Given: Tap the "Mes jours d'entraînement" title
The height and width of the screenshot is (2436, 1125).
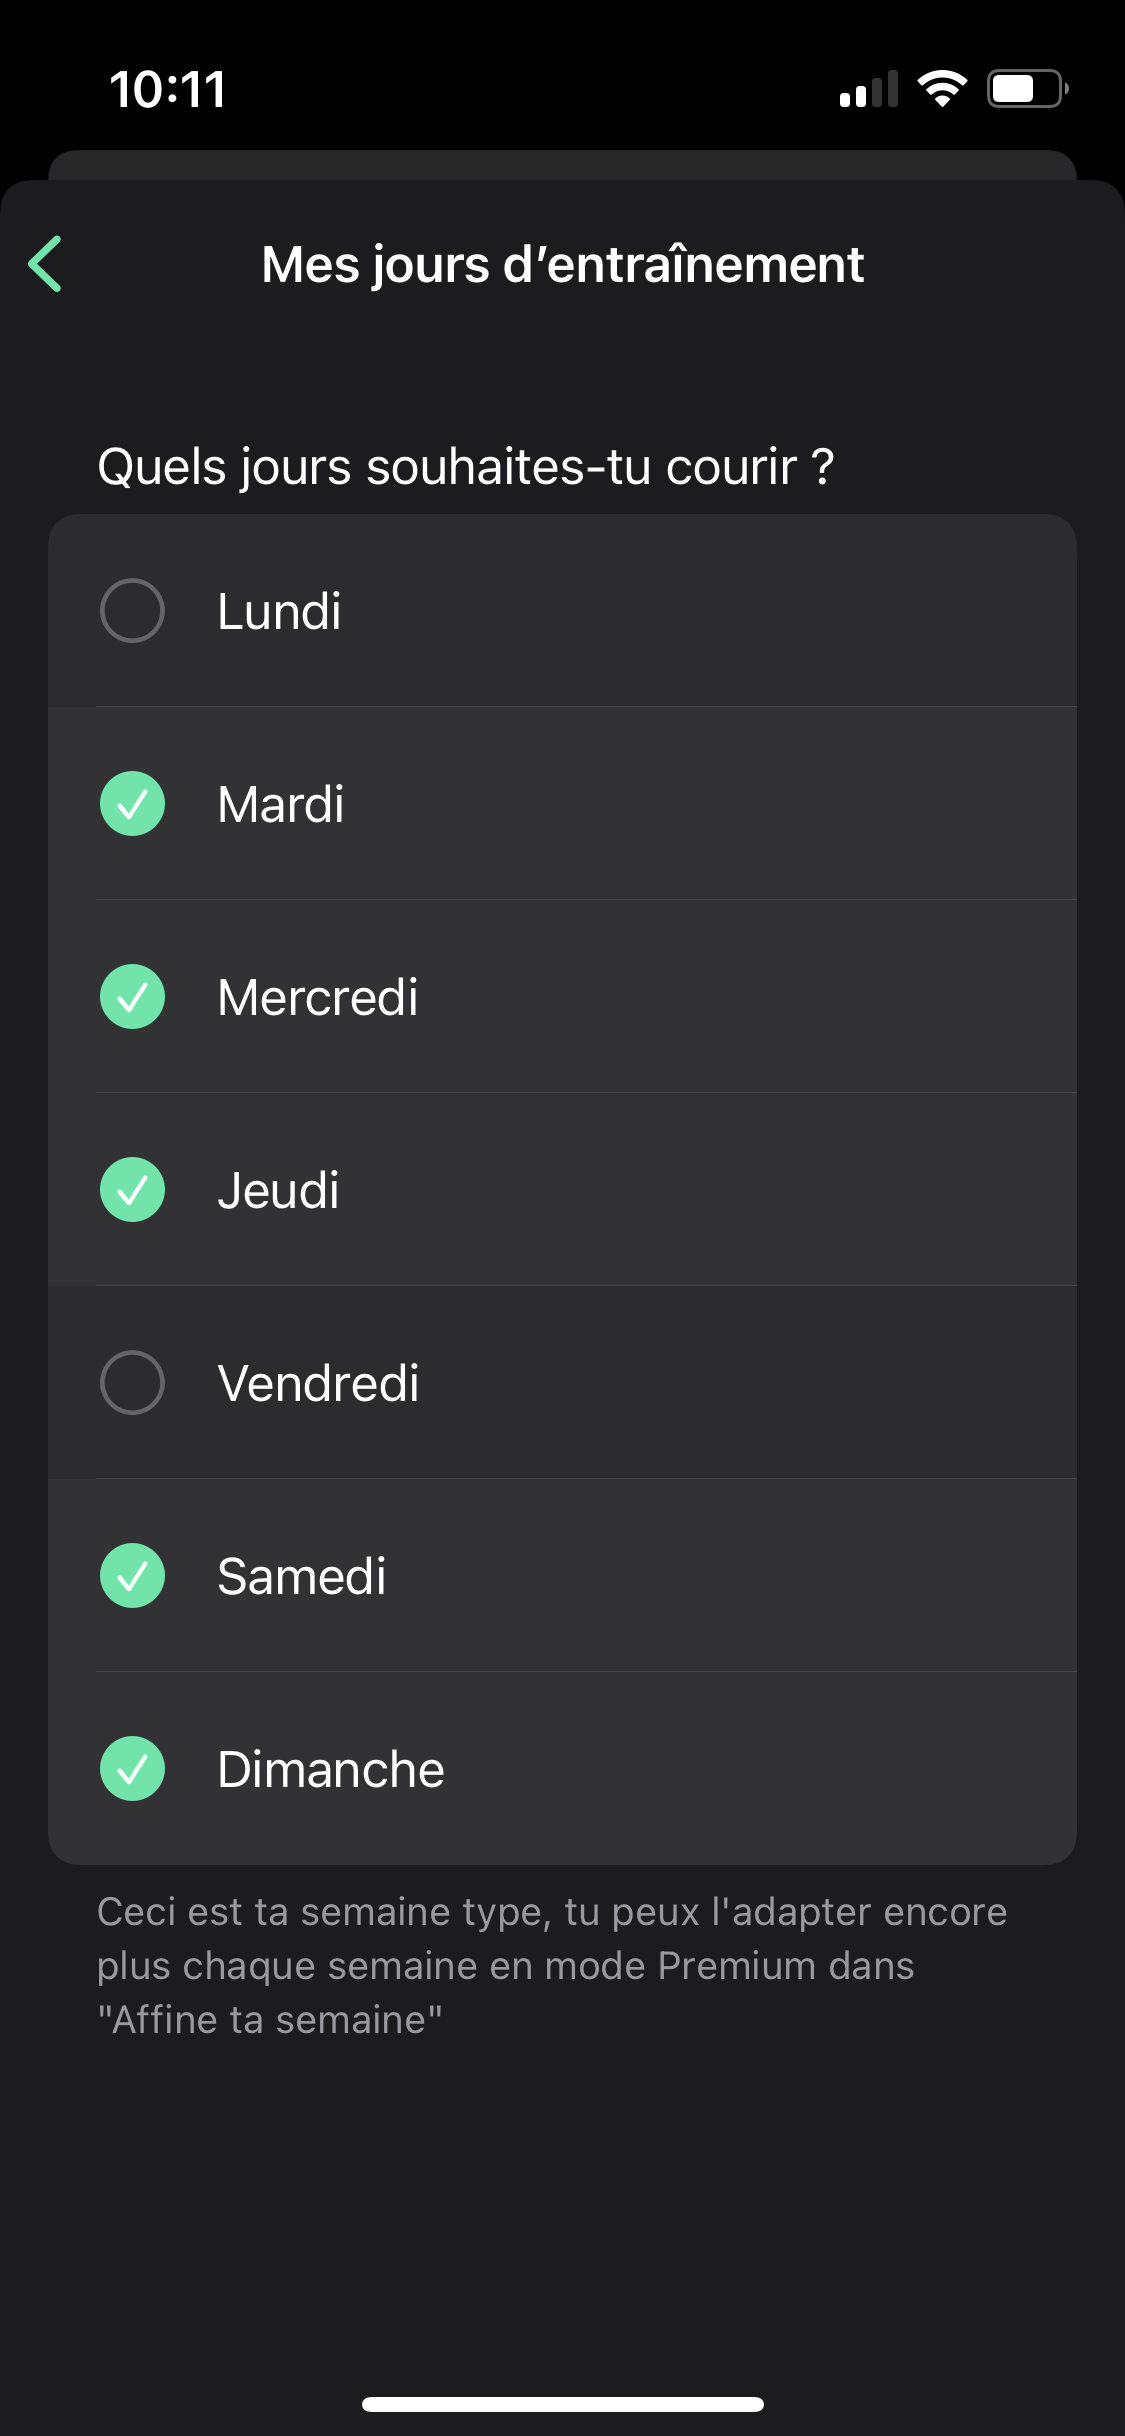Looking at the screenshot, I should pos(562,265).
